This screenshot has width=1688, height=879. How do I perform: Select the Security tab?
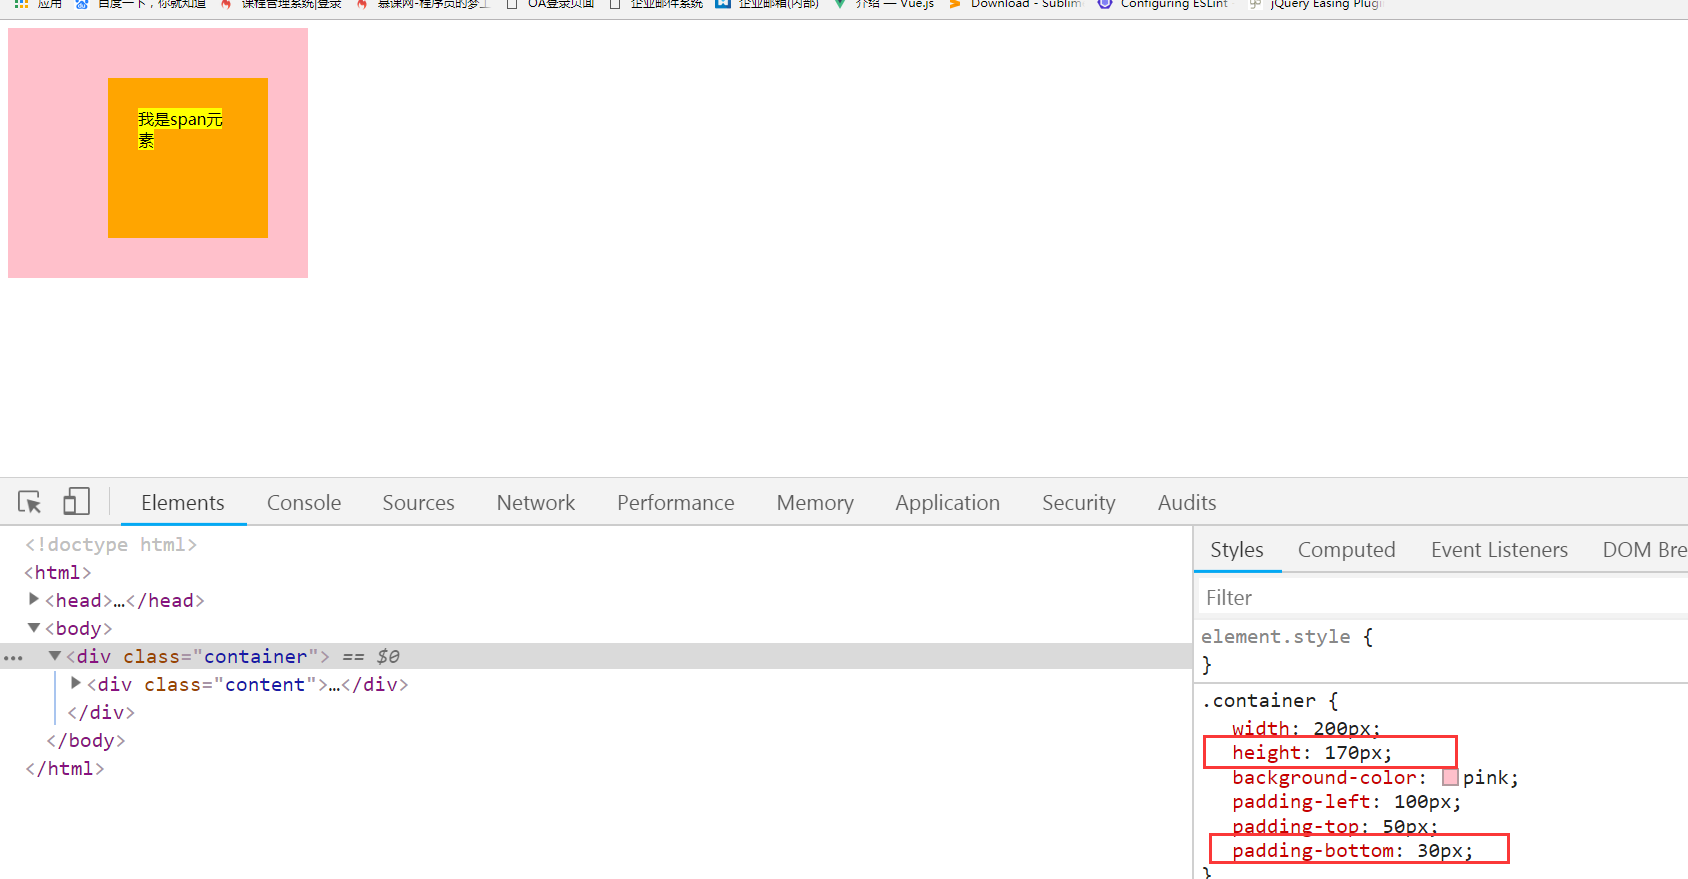tap(1079, 502)
